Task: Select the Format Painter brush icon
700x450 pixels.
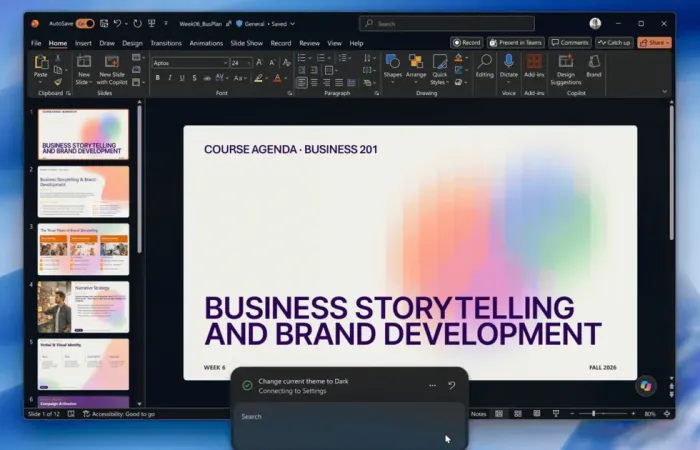Action: 58,82
